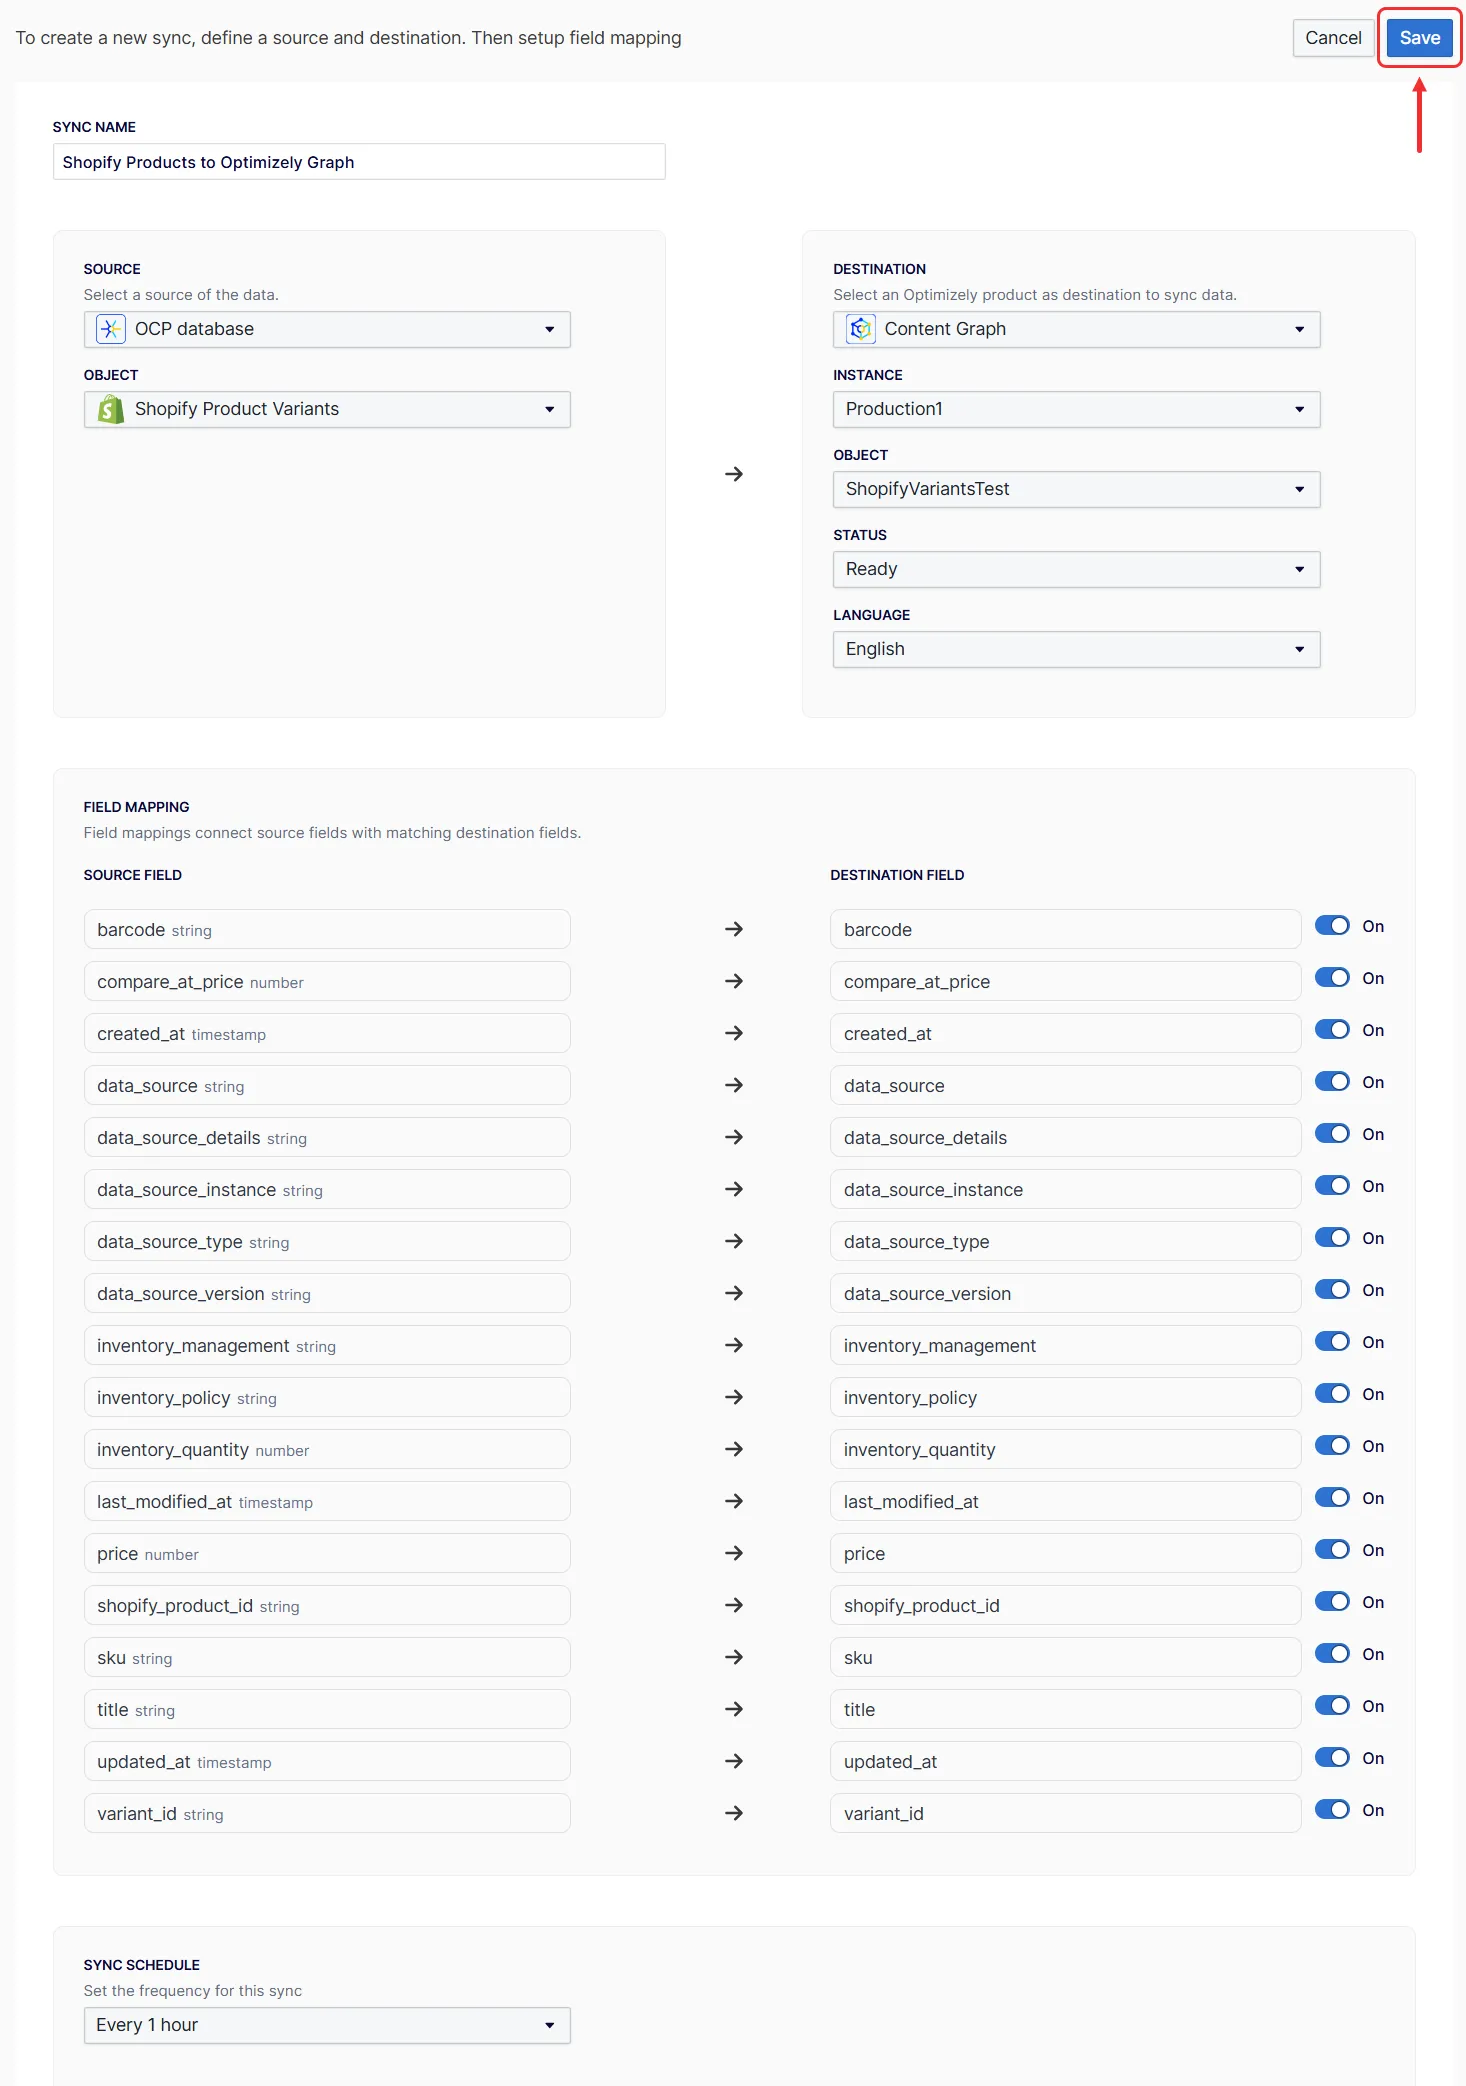Select the barcode string source field
This screenshot has height=2086, width=1466.
pos(327,929)
